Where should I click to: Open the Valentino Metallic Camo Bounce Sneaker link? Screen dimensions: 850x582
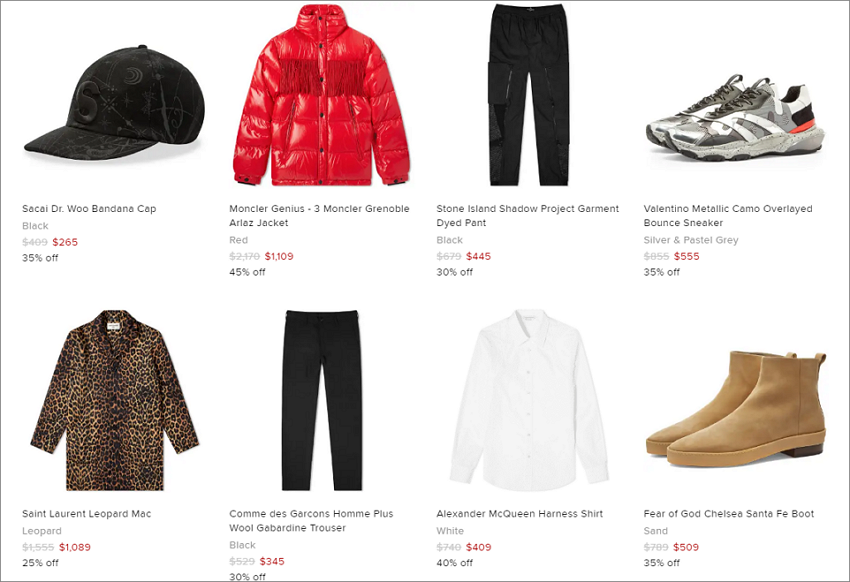(728, 216)
